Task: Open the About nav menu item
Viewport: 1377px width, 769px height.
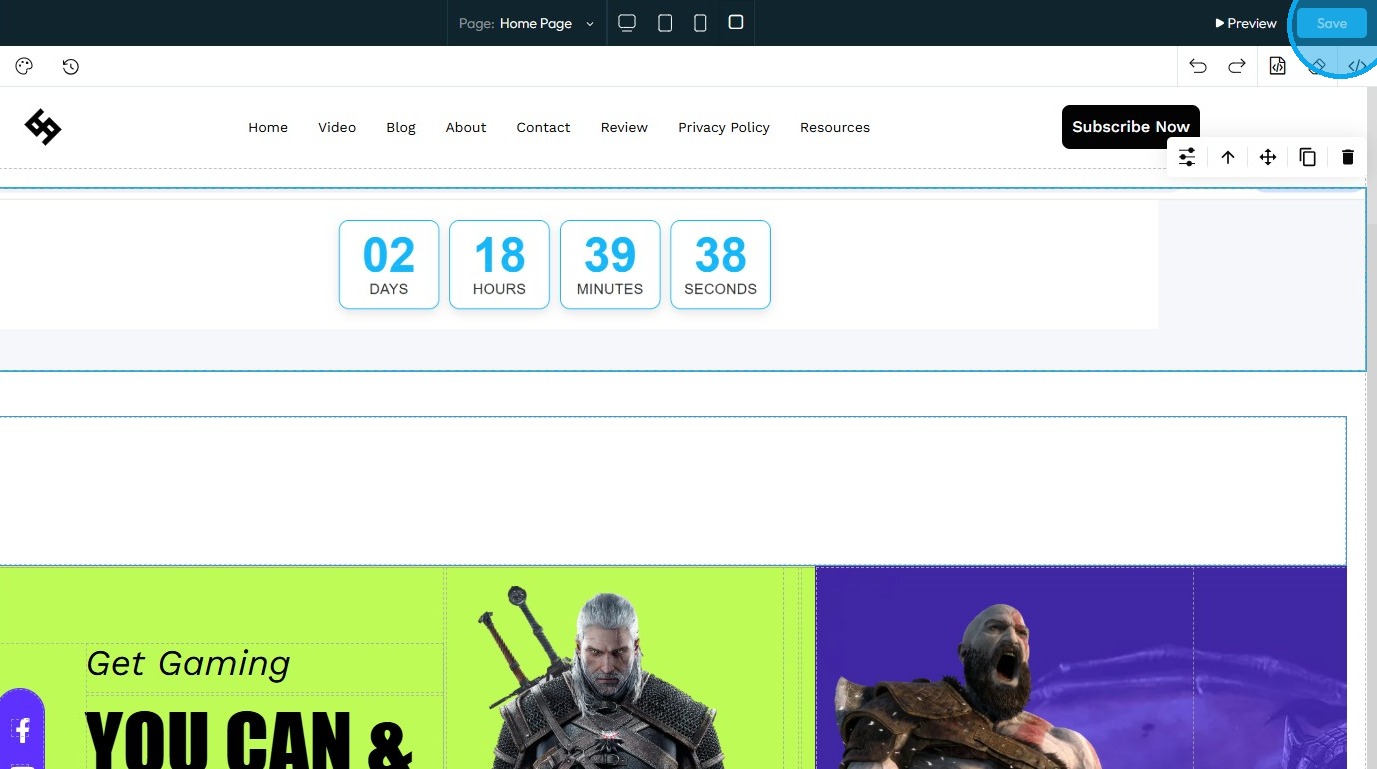Action: click(x=466, y=127)
